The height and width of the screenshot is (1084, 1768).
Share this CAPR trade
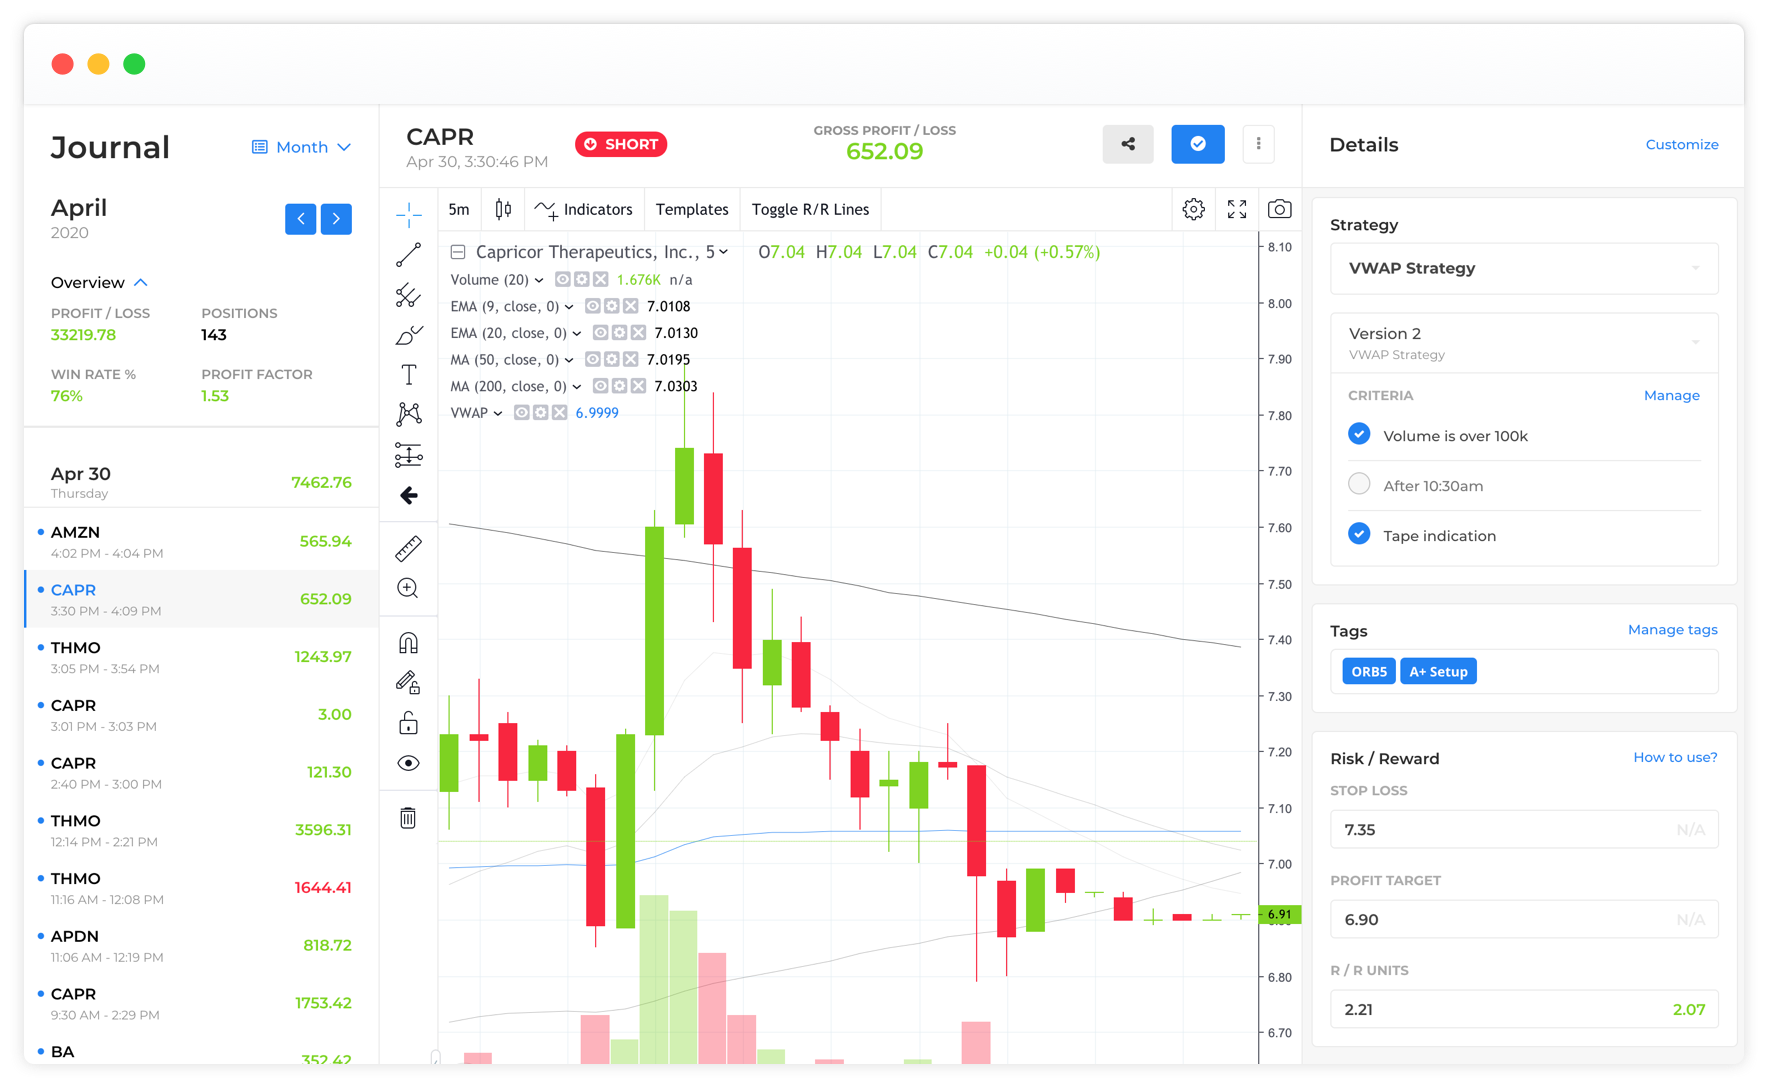tap(1128, 144)
